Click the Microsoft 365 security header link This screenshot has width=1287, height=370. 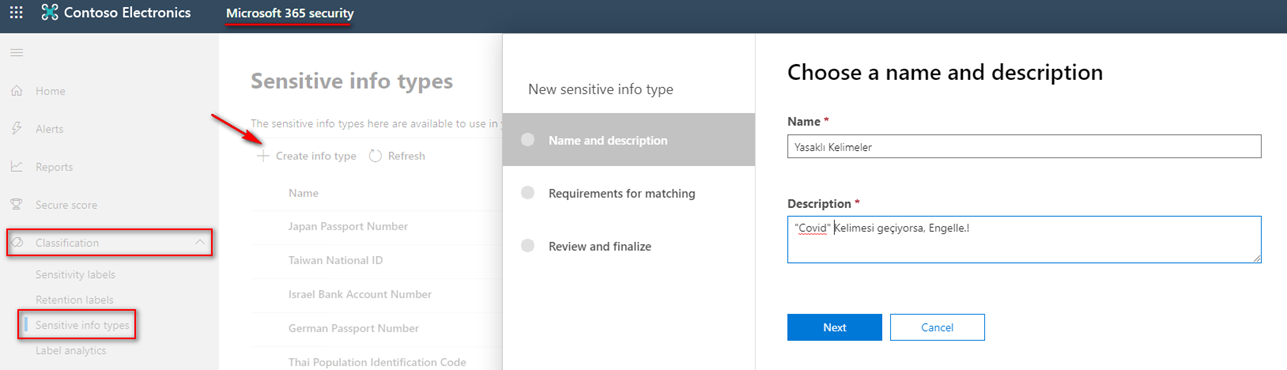coord(289,13)
